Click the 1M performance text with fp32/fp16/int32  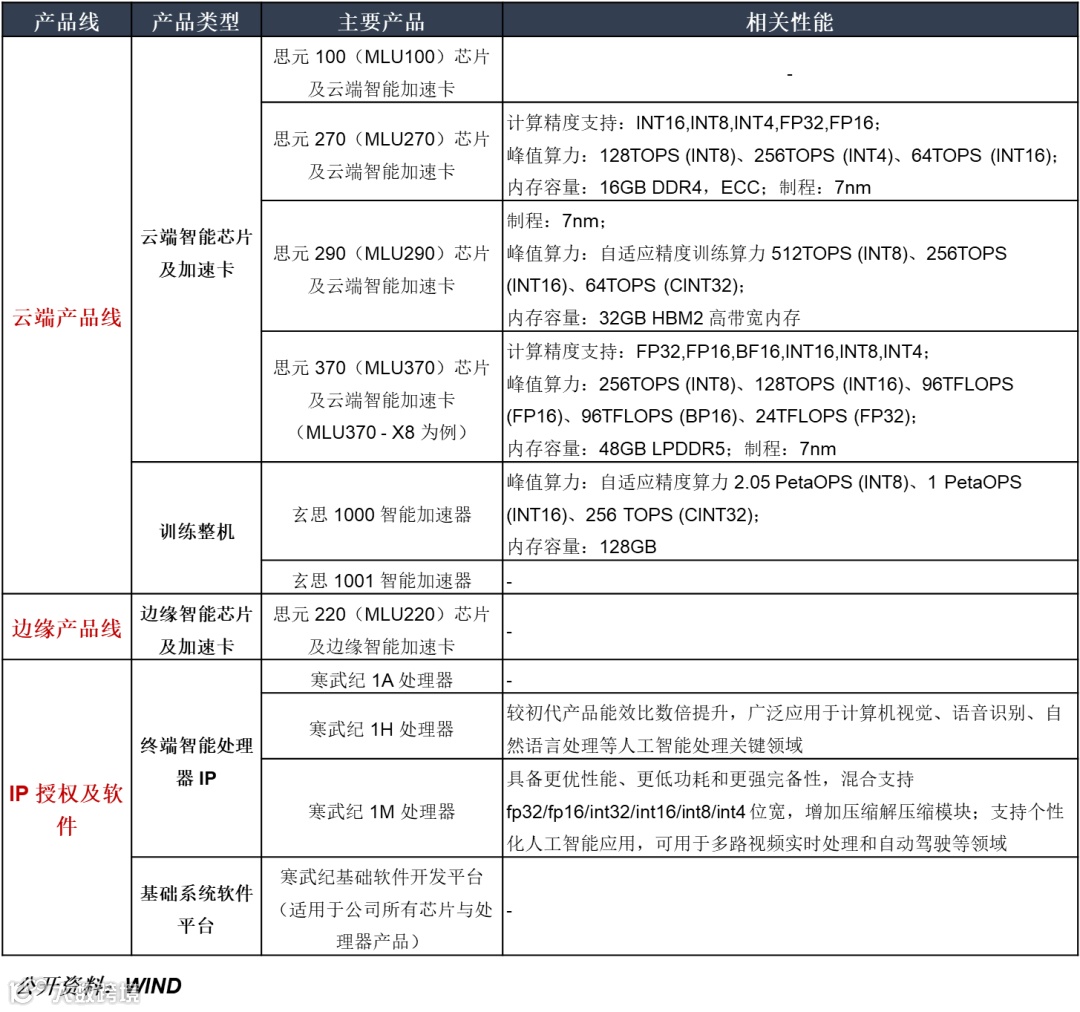[x=790, y=808]
